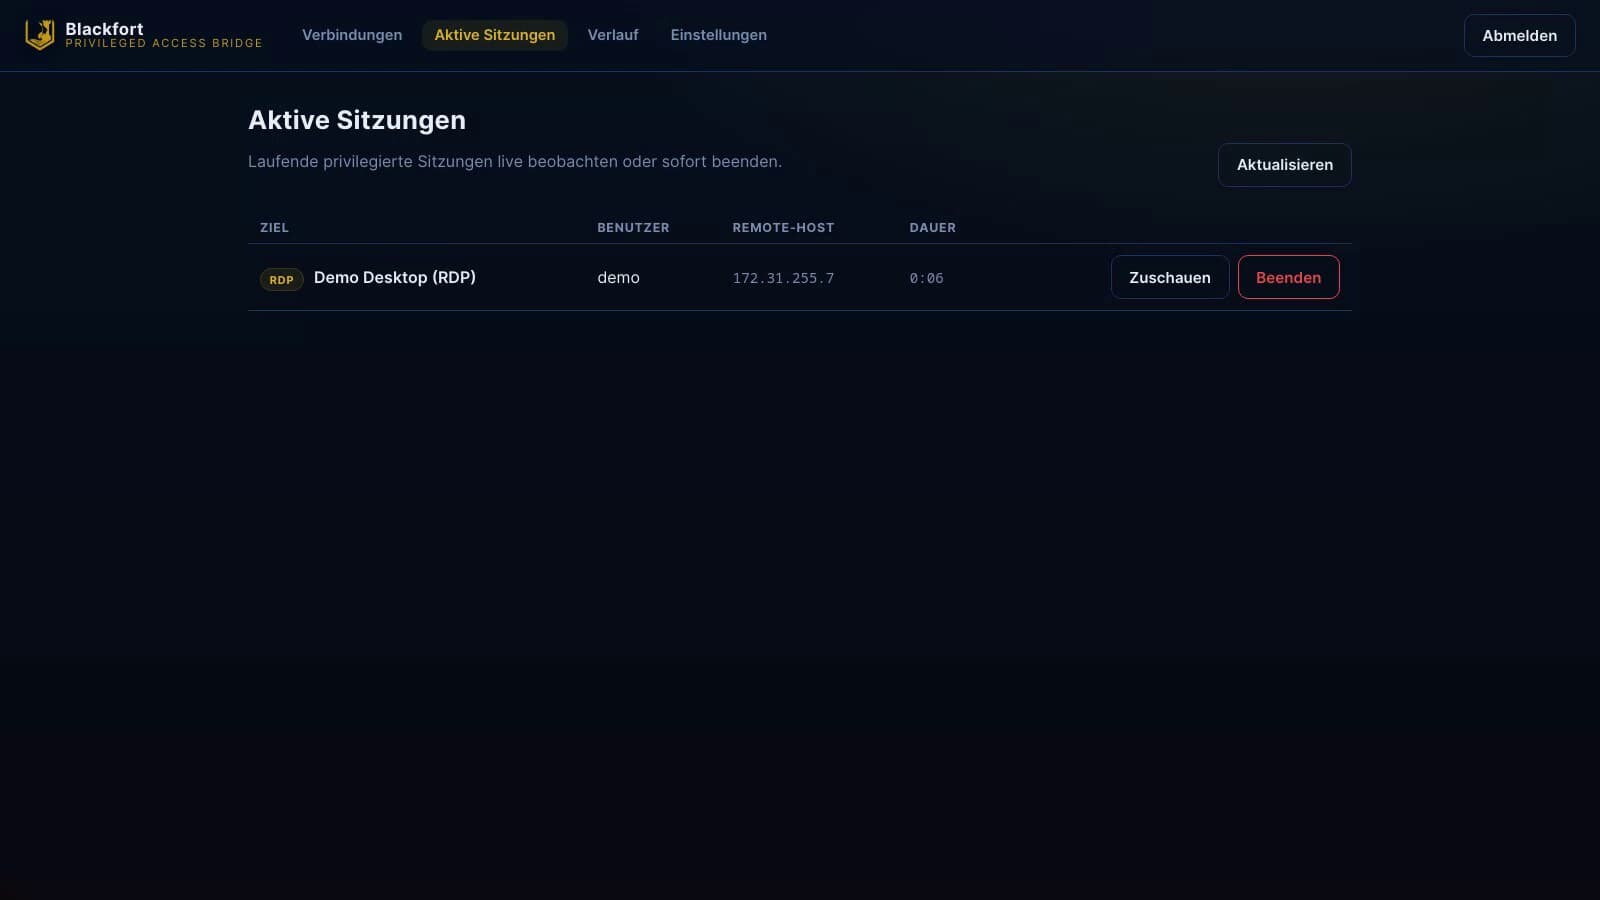Select the Aktive Sitzungen tab
This screenshot has height=900, width=1600.
coord(494,35)
